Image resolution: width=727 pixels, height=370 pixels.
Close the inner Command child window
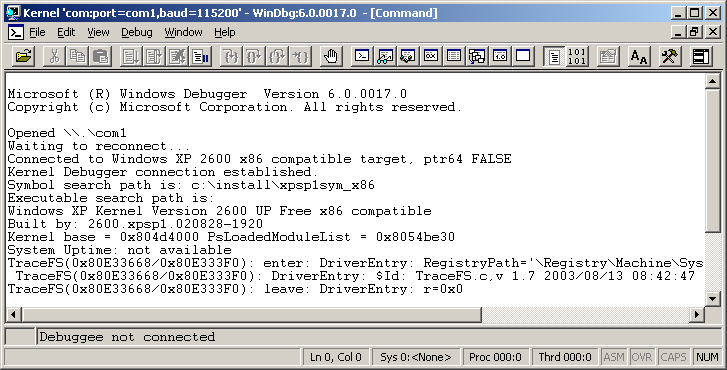point(713,32)
